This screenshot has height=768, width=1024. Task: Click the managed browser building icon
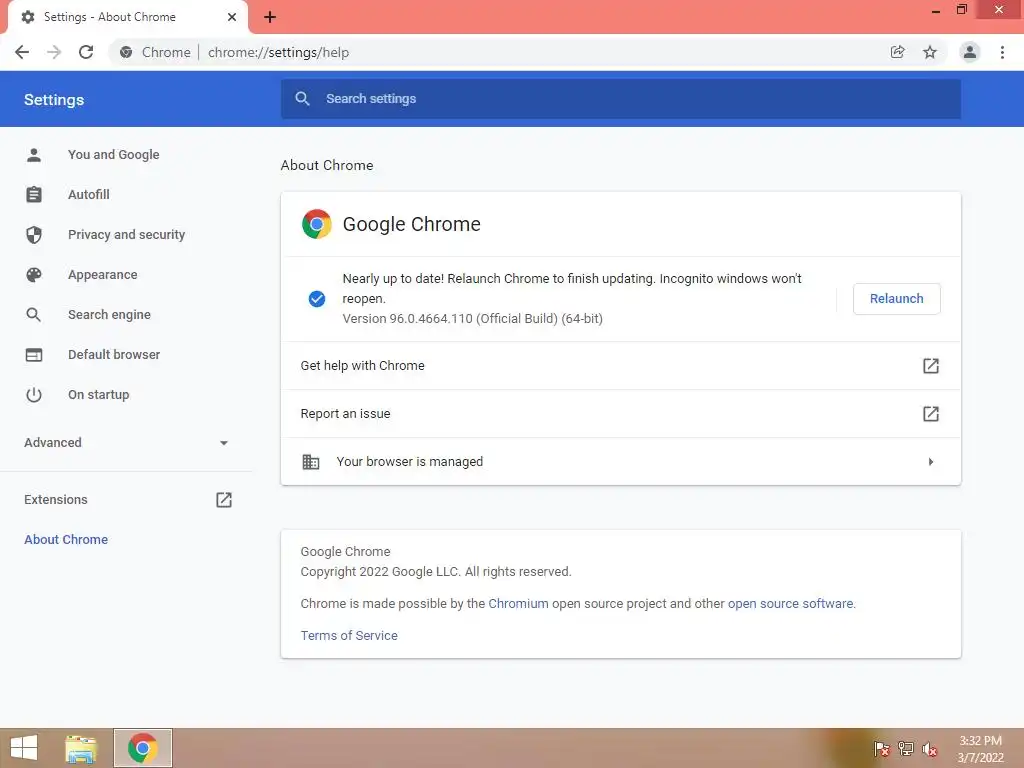[x=311, y=462]
